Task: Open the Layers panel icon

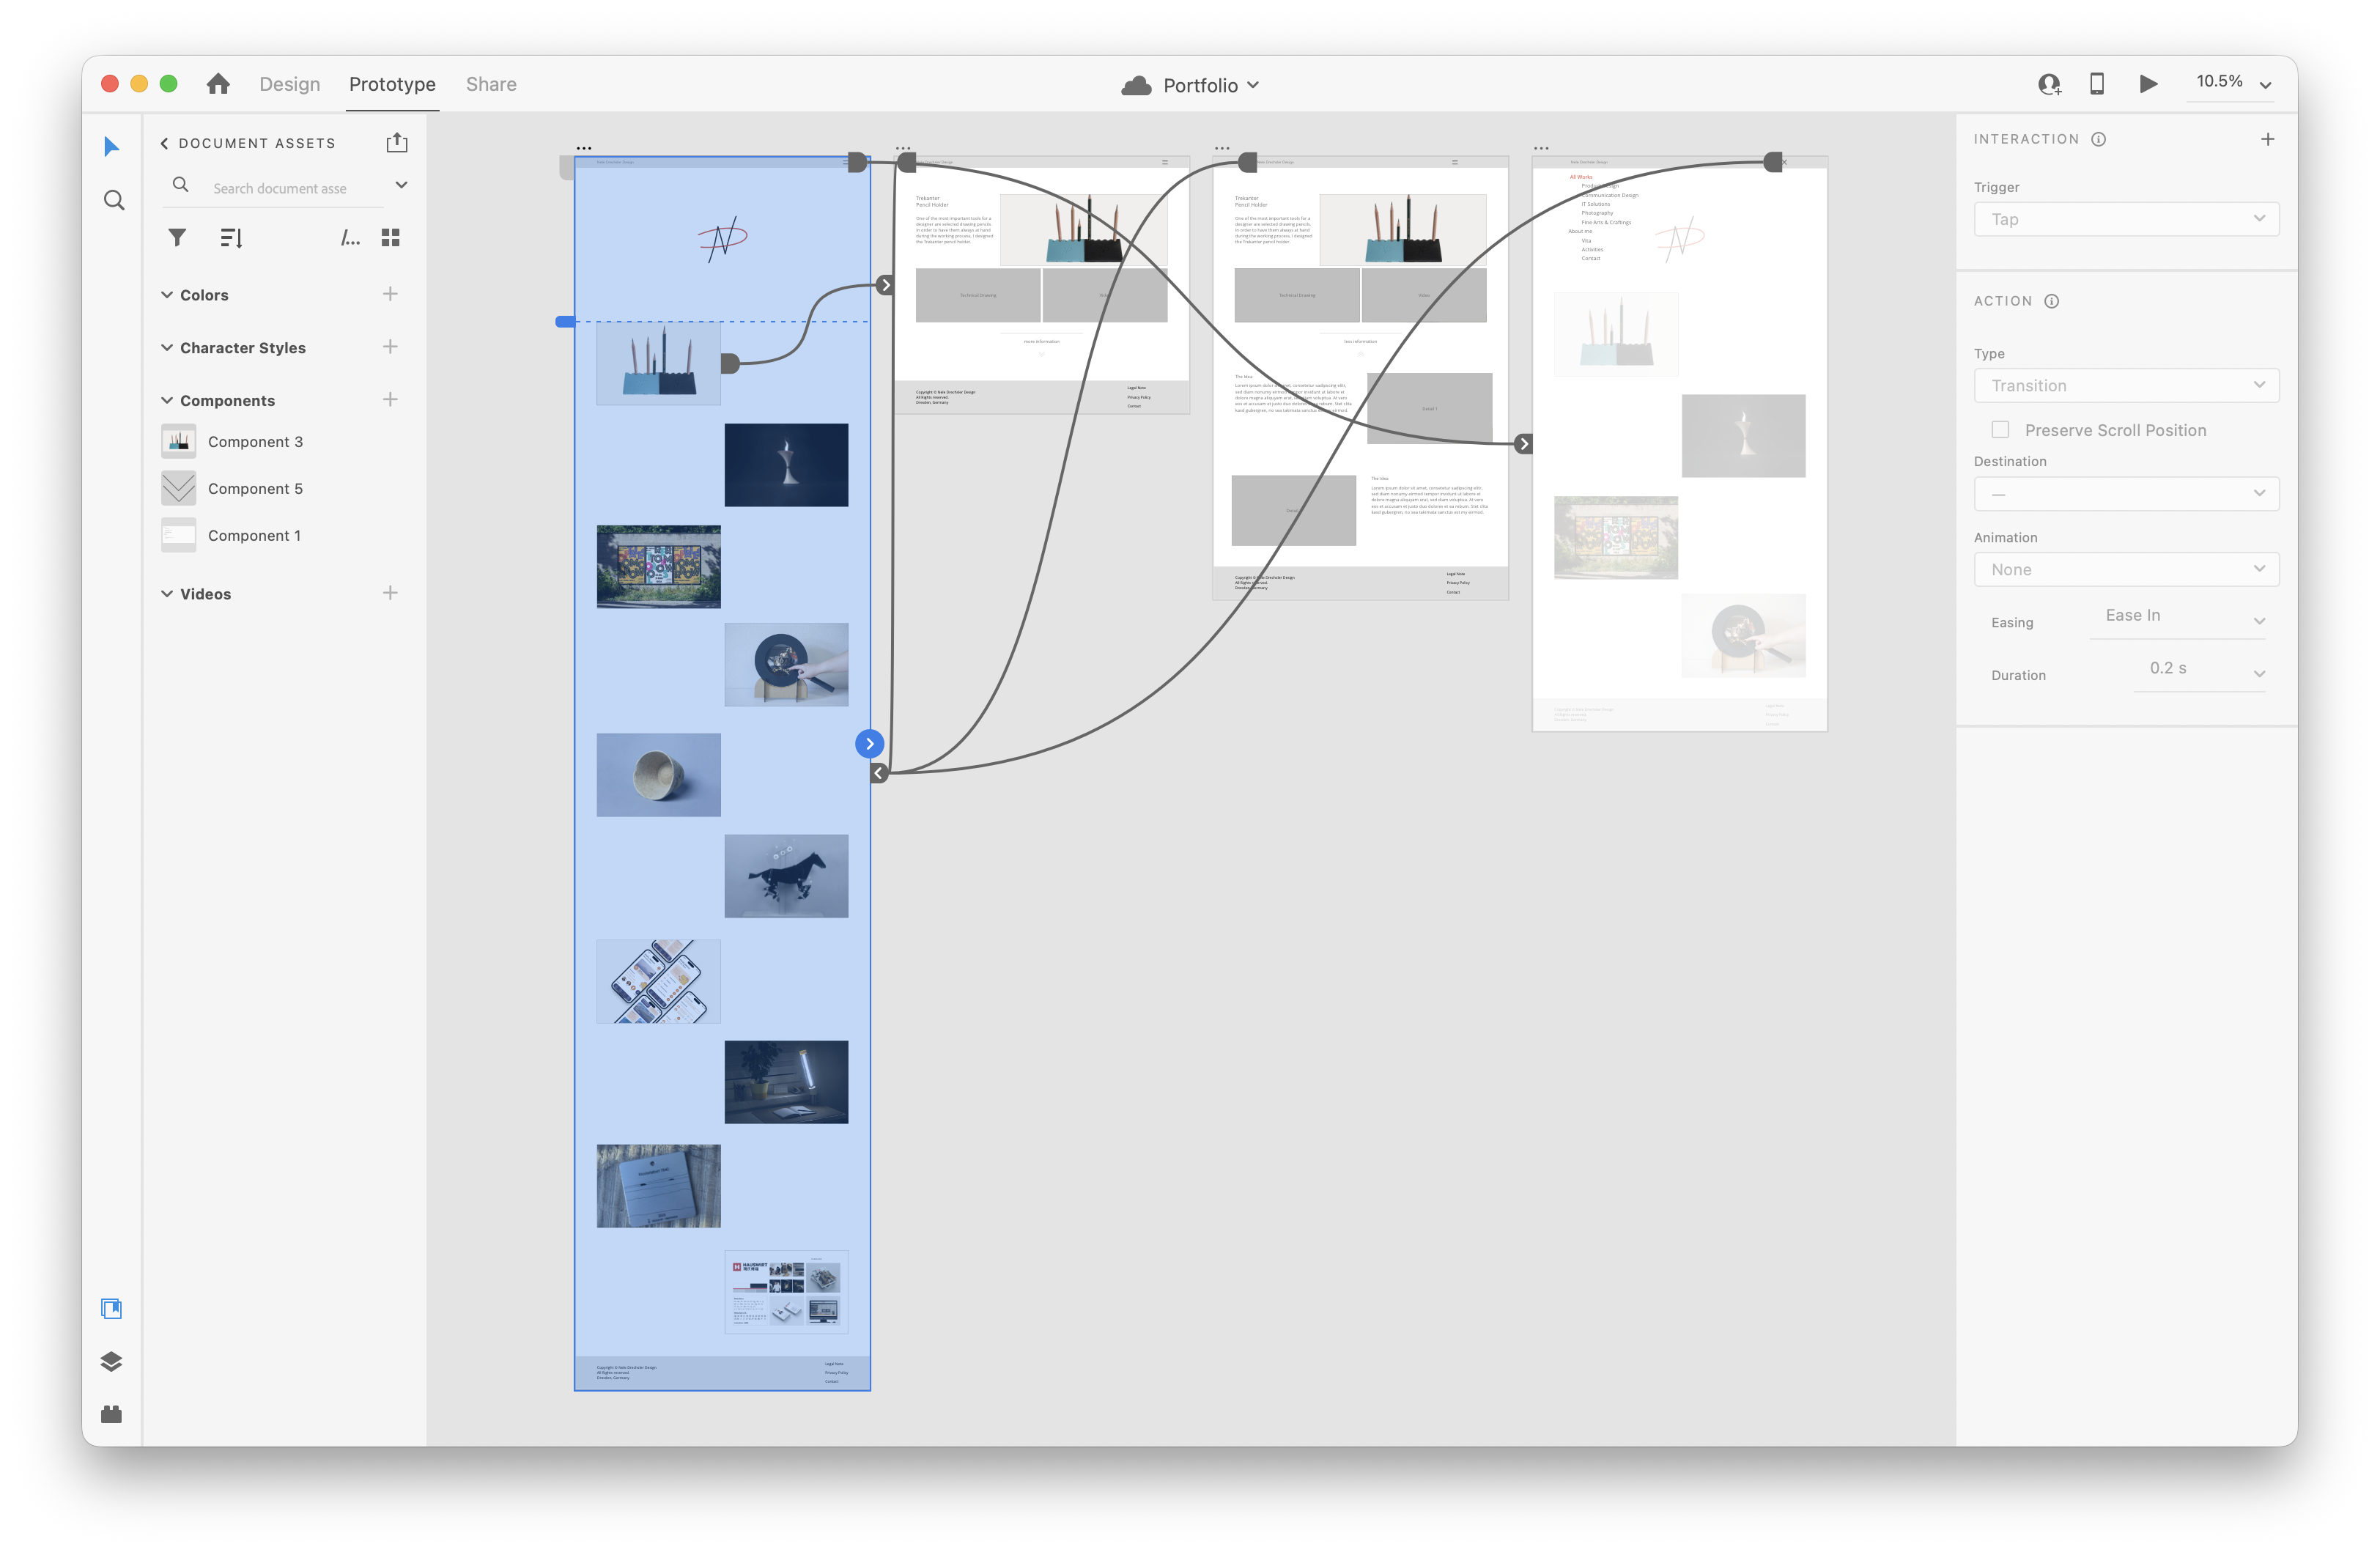Action: (112, 1362)
